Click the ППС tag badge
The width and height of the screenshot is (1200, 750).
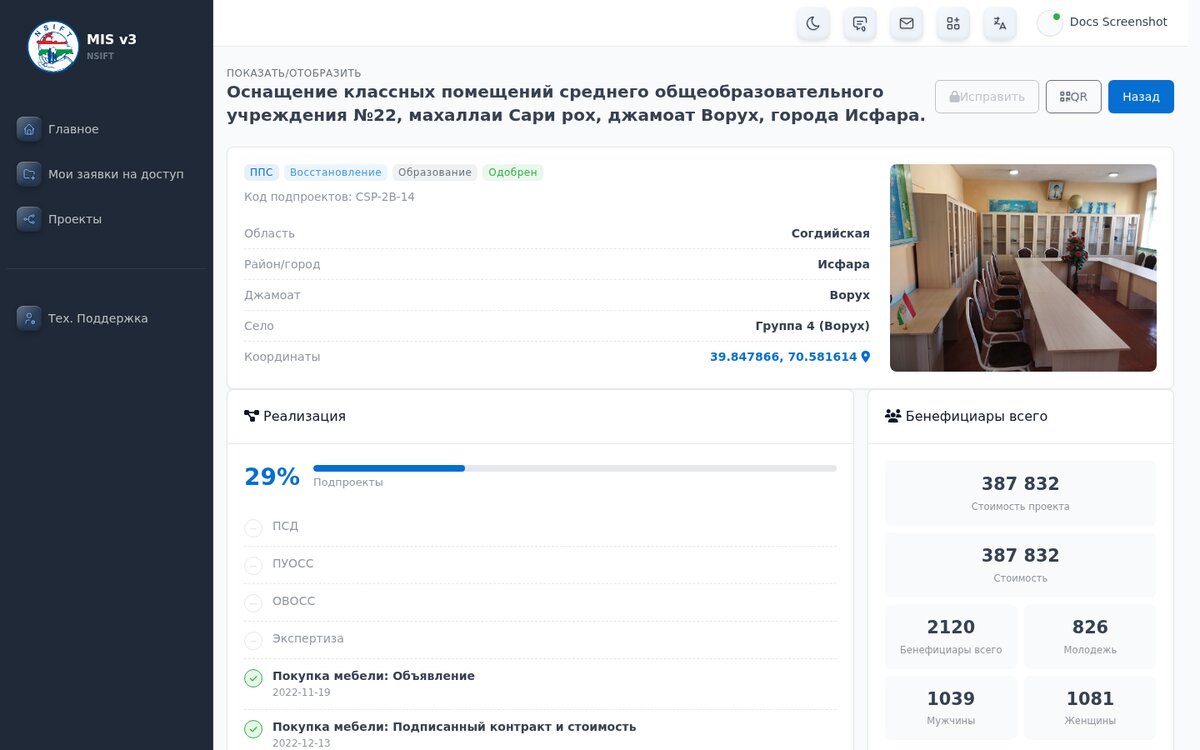point(261,172)
